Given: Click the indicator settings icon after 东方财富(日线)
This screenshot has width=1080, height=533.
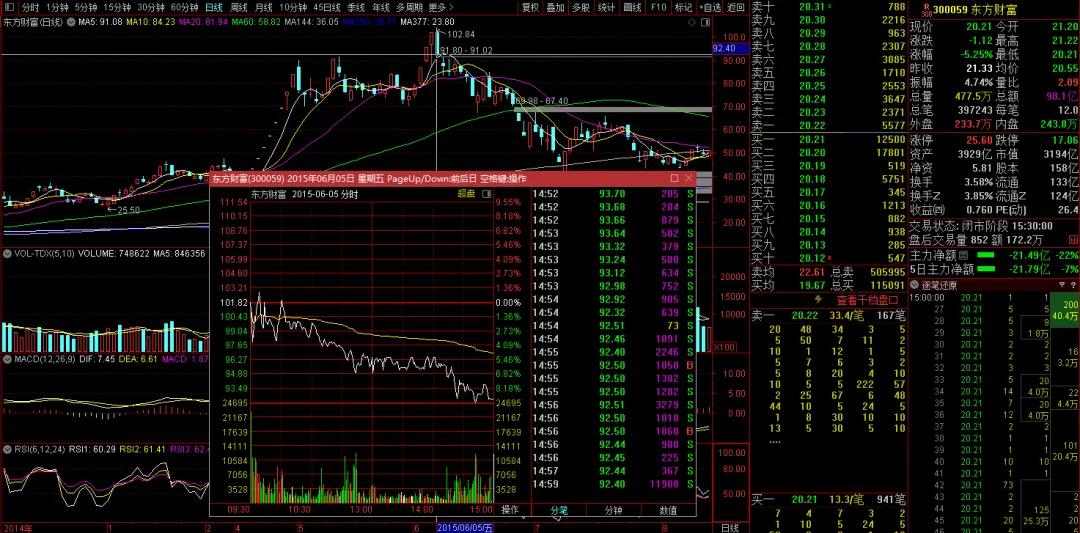Looking at the screenshot, I should pos(69,21).
